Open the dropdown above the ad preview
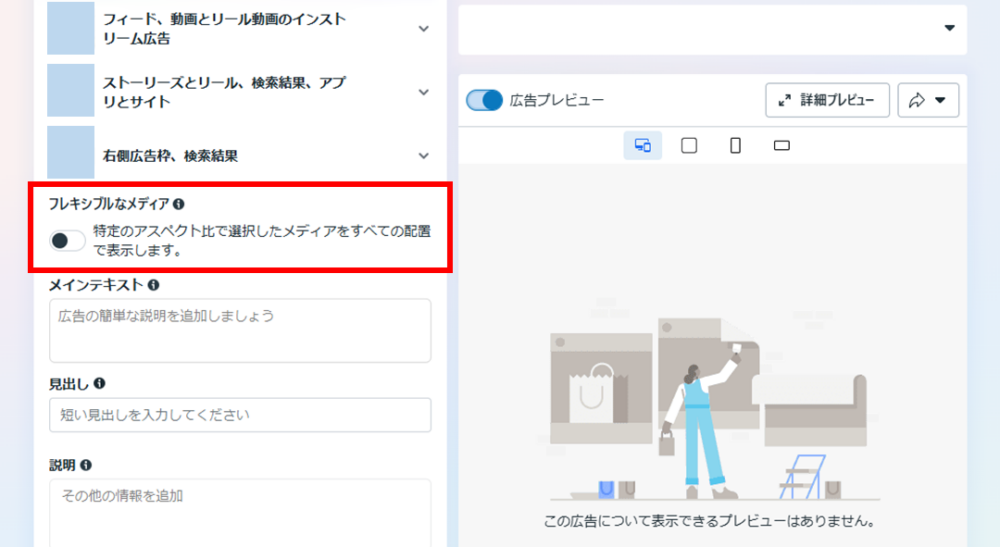The width and height of the screenshot is (1000, 547). (712, 29)
